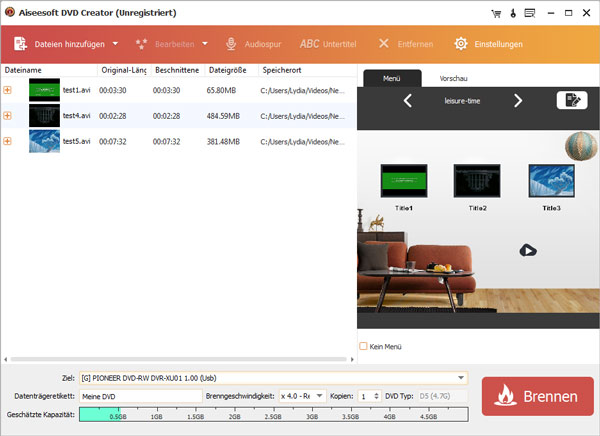The image size is (600, 436).
Task: Click the Untertitel ABC icon
Action: coord(310,44)
